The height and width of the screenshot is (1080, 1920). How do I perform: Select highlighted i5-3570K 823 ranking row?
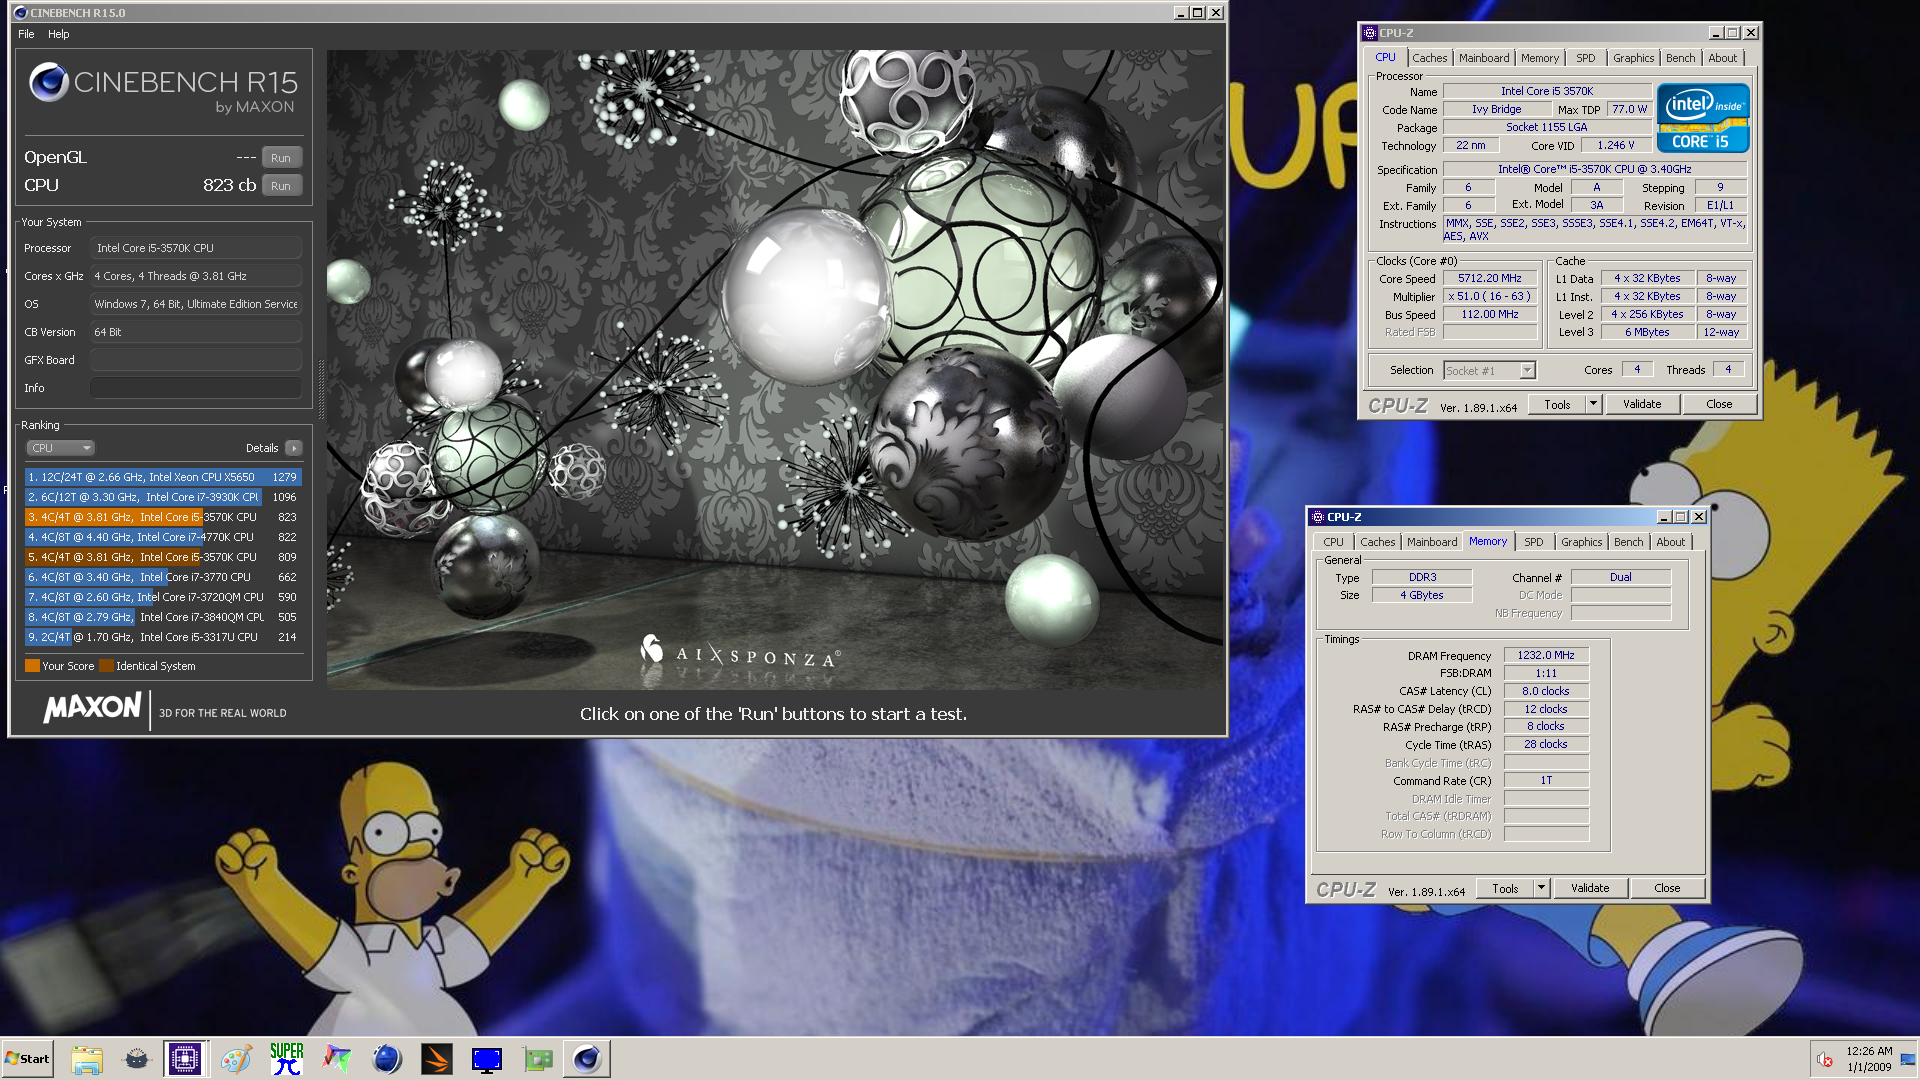(x=163, y=517)
